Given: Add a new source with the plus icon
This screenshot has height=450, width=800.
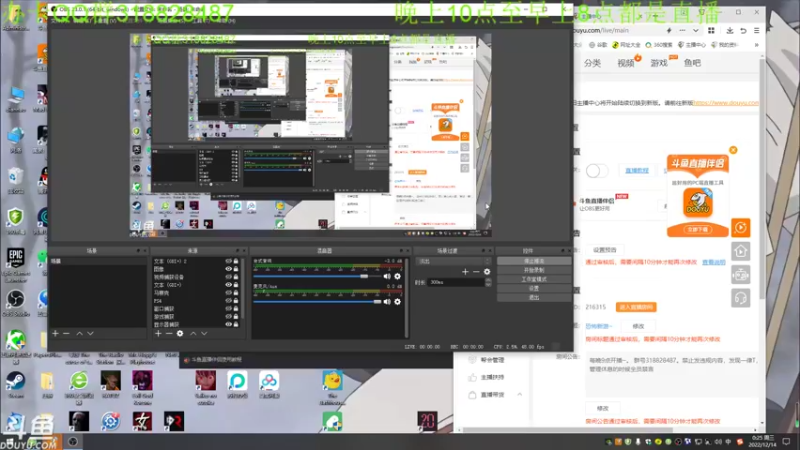Looking at the screenshot, I should pyautogui.click(x=158, y=333).
